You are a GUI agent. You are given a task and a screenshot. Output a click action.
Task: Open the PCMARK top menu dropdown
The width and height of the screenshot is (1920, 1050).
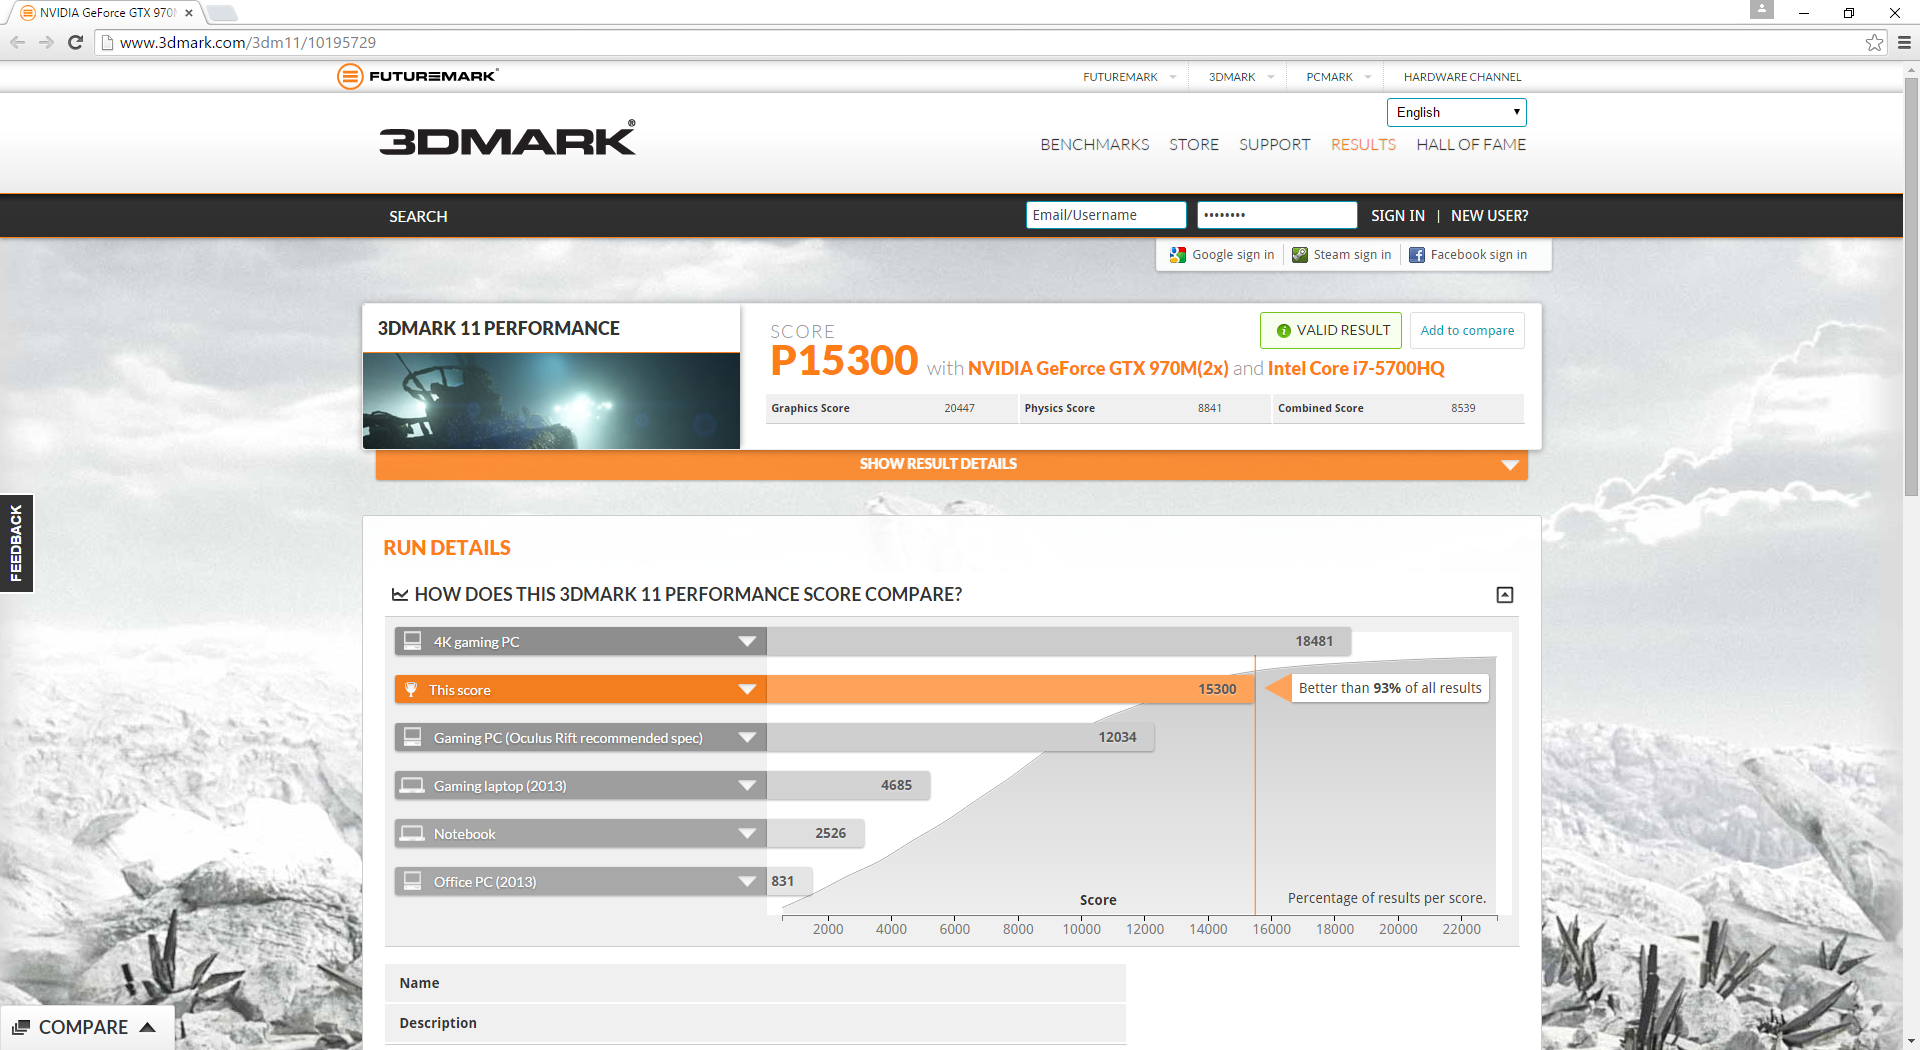click(1339, 77)
